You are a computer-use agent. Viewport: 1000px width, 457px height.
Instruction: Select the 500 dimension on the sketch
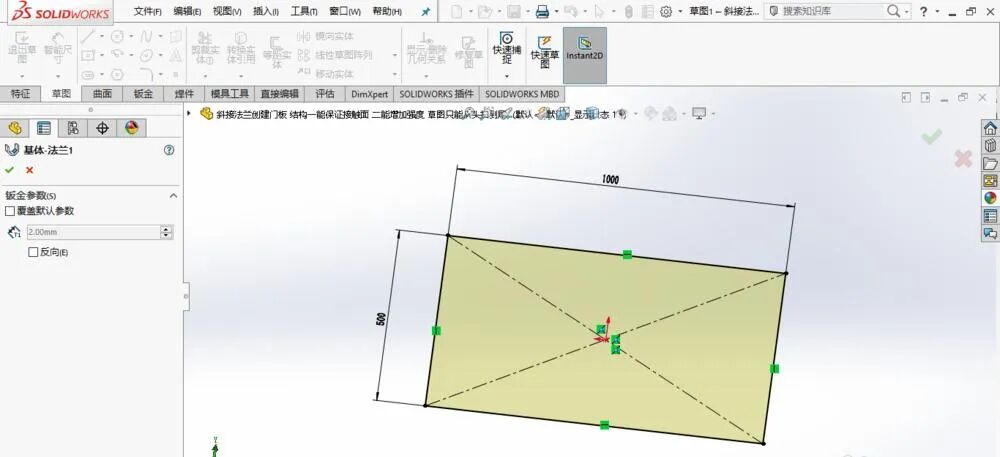(381, 319)
